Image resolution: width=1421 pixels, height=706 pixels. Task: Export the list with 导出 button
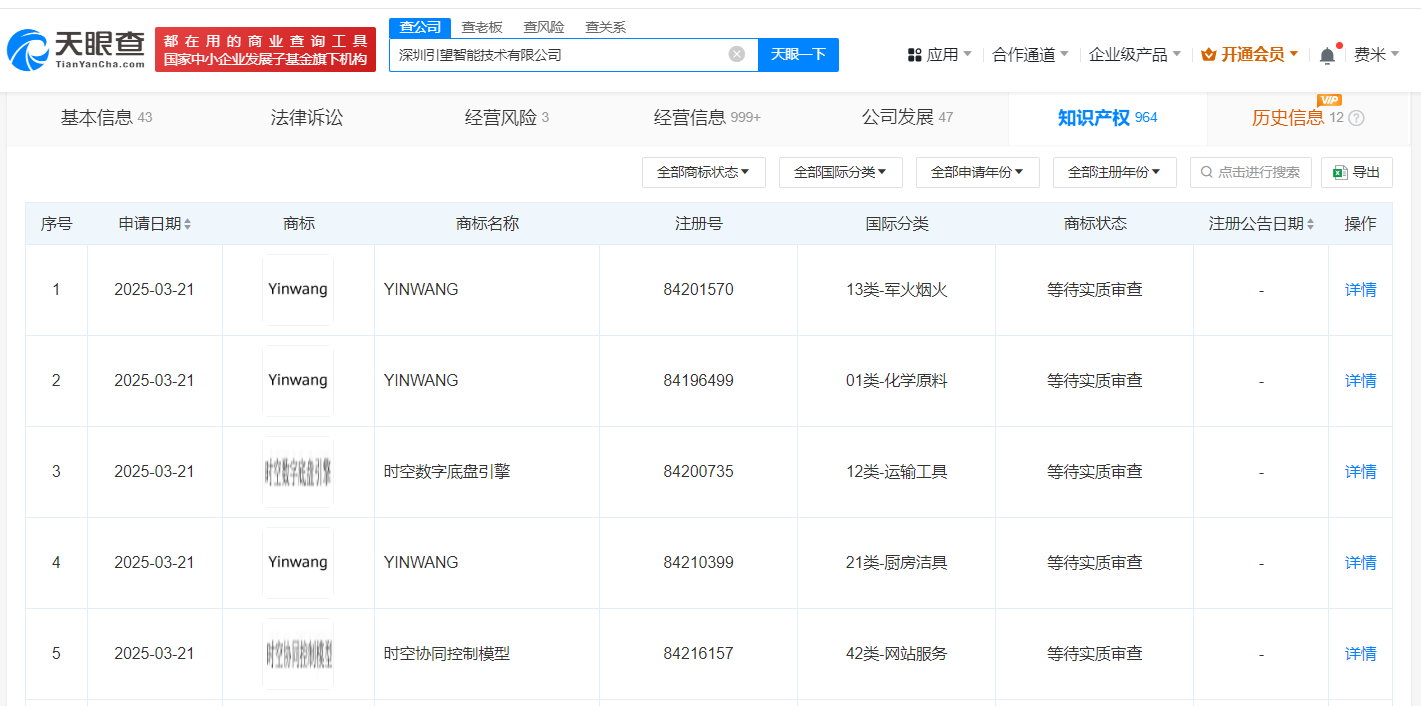[1356, 172]
